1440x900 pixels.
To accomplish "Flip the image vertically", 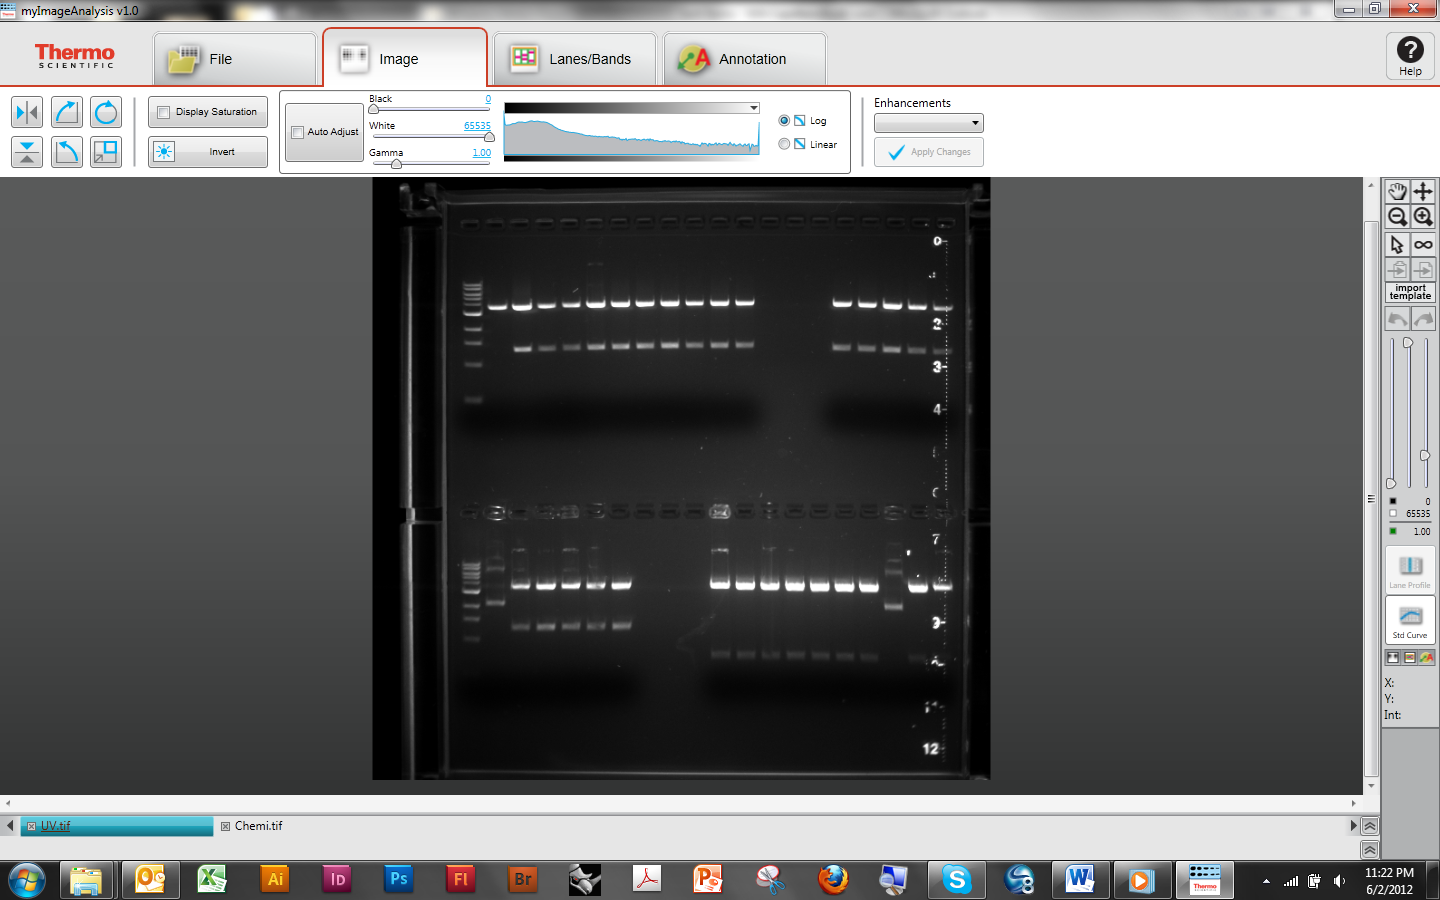I will (x=27, y=152).
